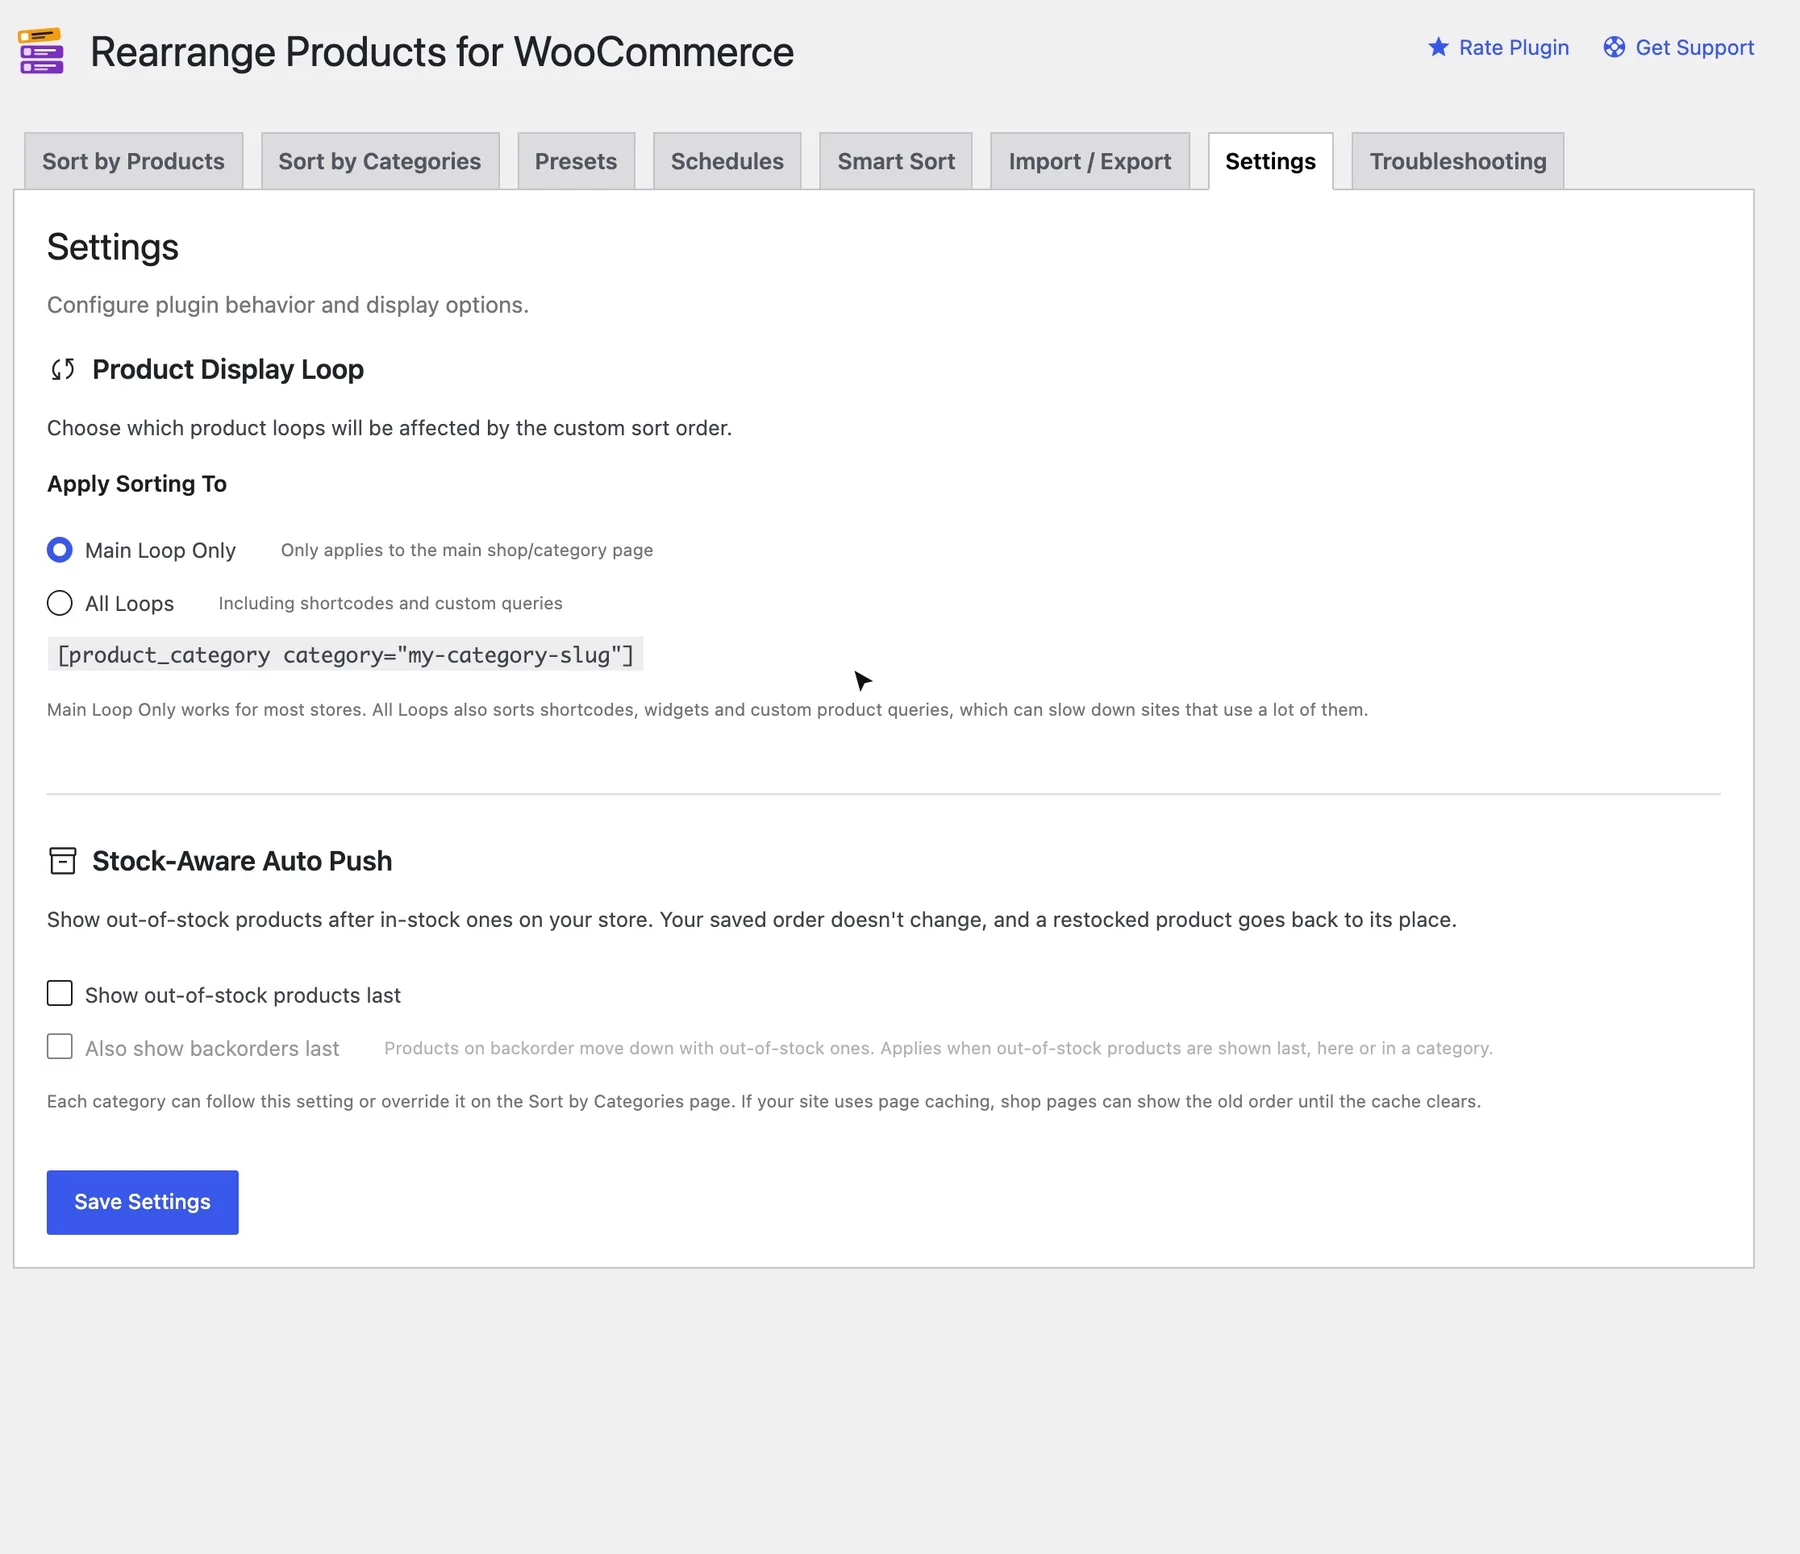Viewport: 1800px width, 1554px height.
Task: Click the 'Each category can follow this setting' note
Action: click(x=764, y=1101)
